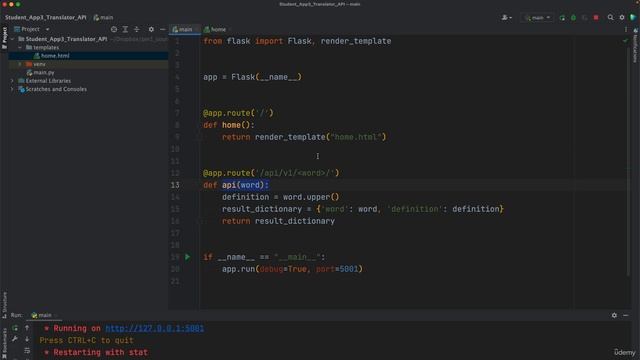Click the def home() function name

(x=231, y=125)
